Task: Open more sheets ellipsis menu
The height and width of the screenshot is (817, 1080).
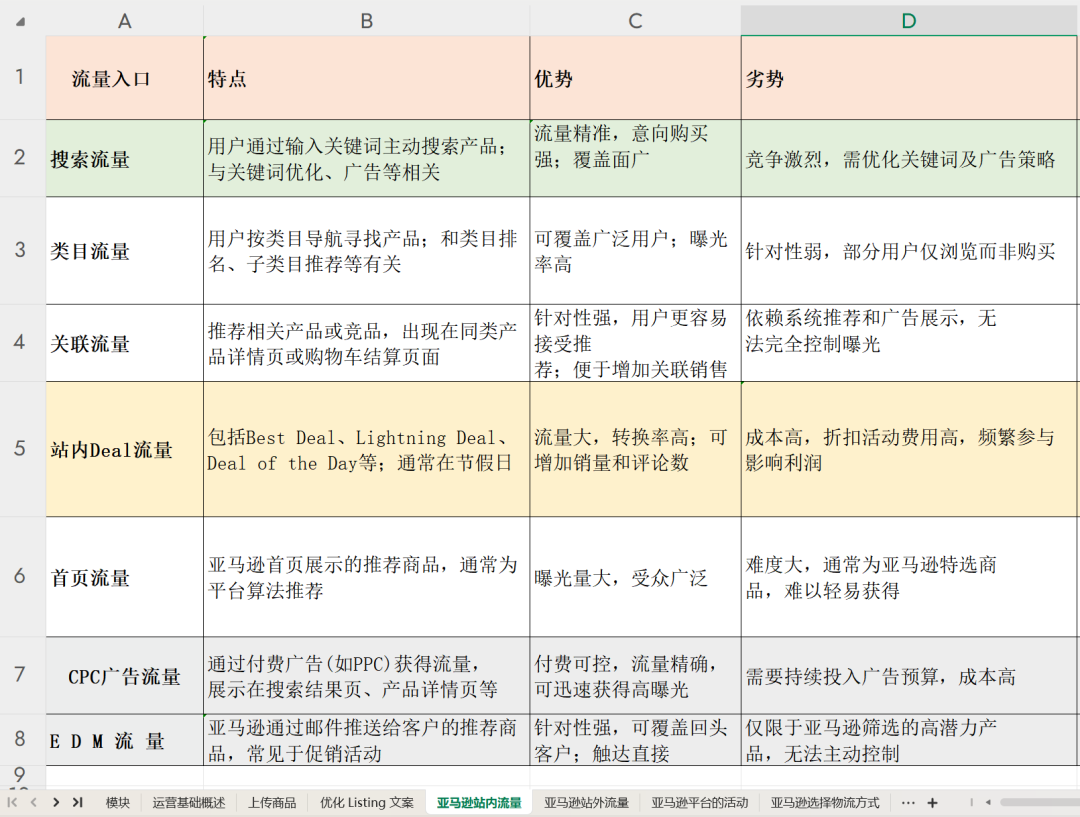Action: point(908,803)
